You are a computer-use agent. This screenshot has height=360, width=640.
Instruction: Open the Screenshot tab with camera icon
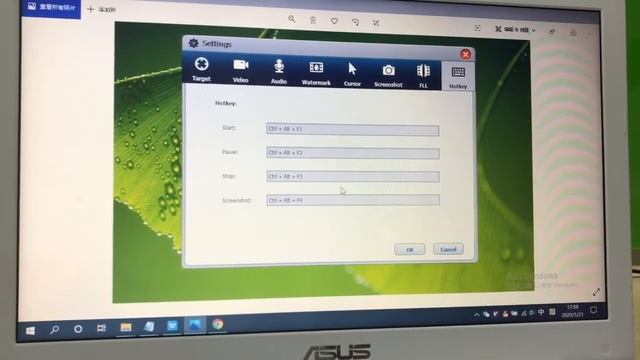point(388,75)
